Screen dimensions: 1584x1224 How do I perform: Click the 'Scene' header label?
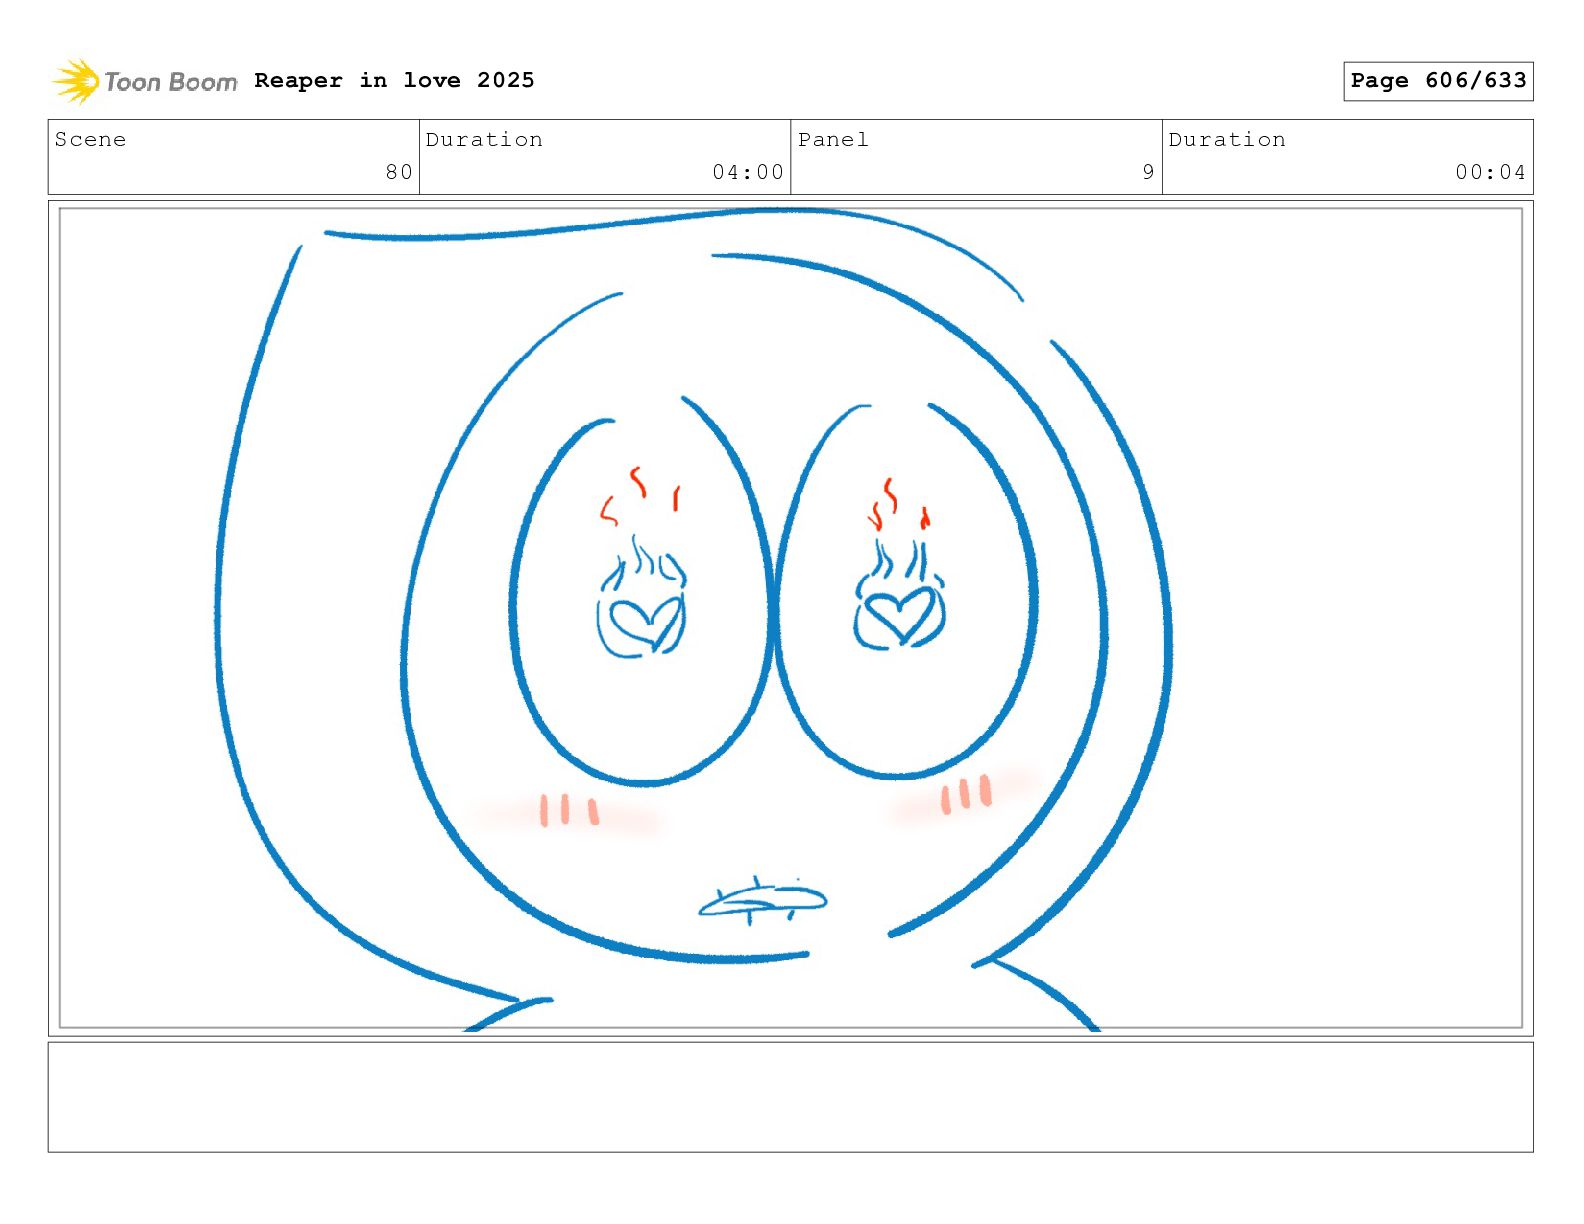90,139
